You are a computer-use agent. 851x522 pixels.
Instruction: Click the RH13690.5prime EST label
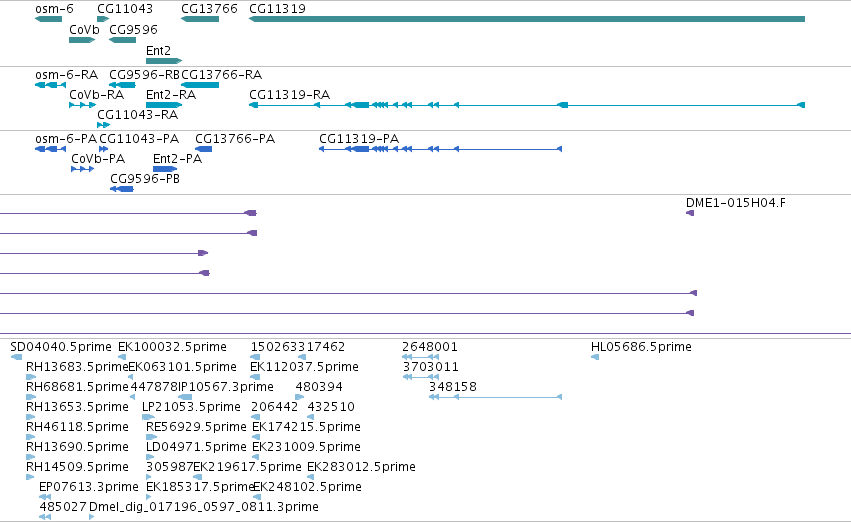point(78,447)
